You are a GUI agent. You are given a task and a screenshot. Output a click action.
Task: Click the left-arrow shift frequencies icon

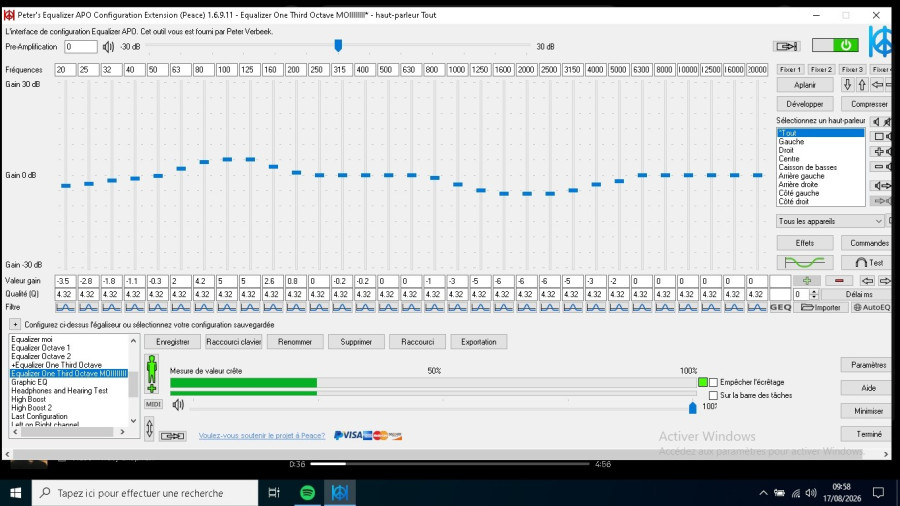(x=877, y=85)
